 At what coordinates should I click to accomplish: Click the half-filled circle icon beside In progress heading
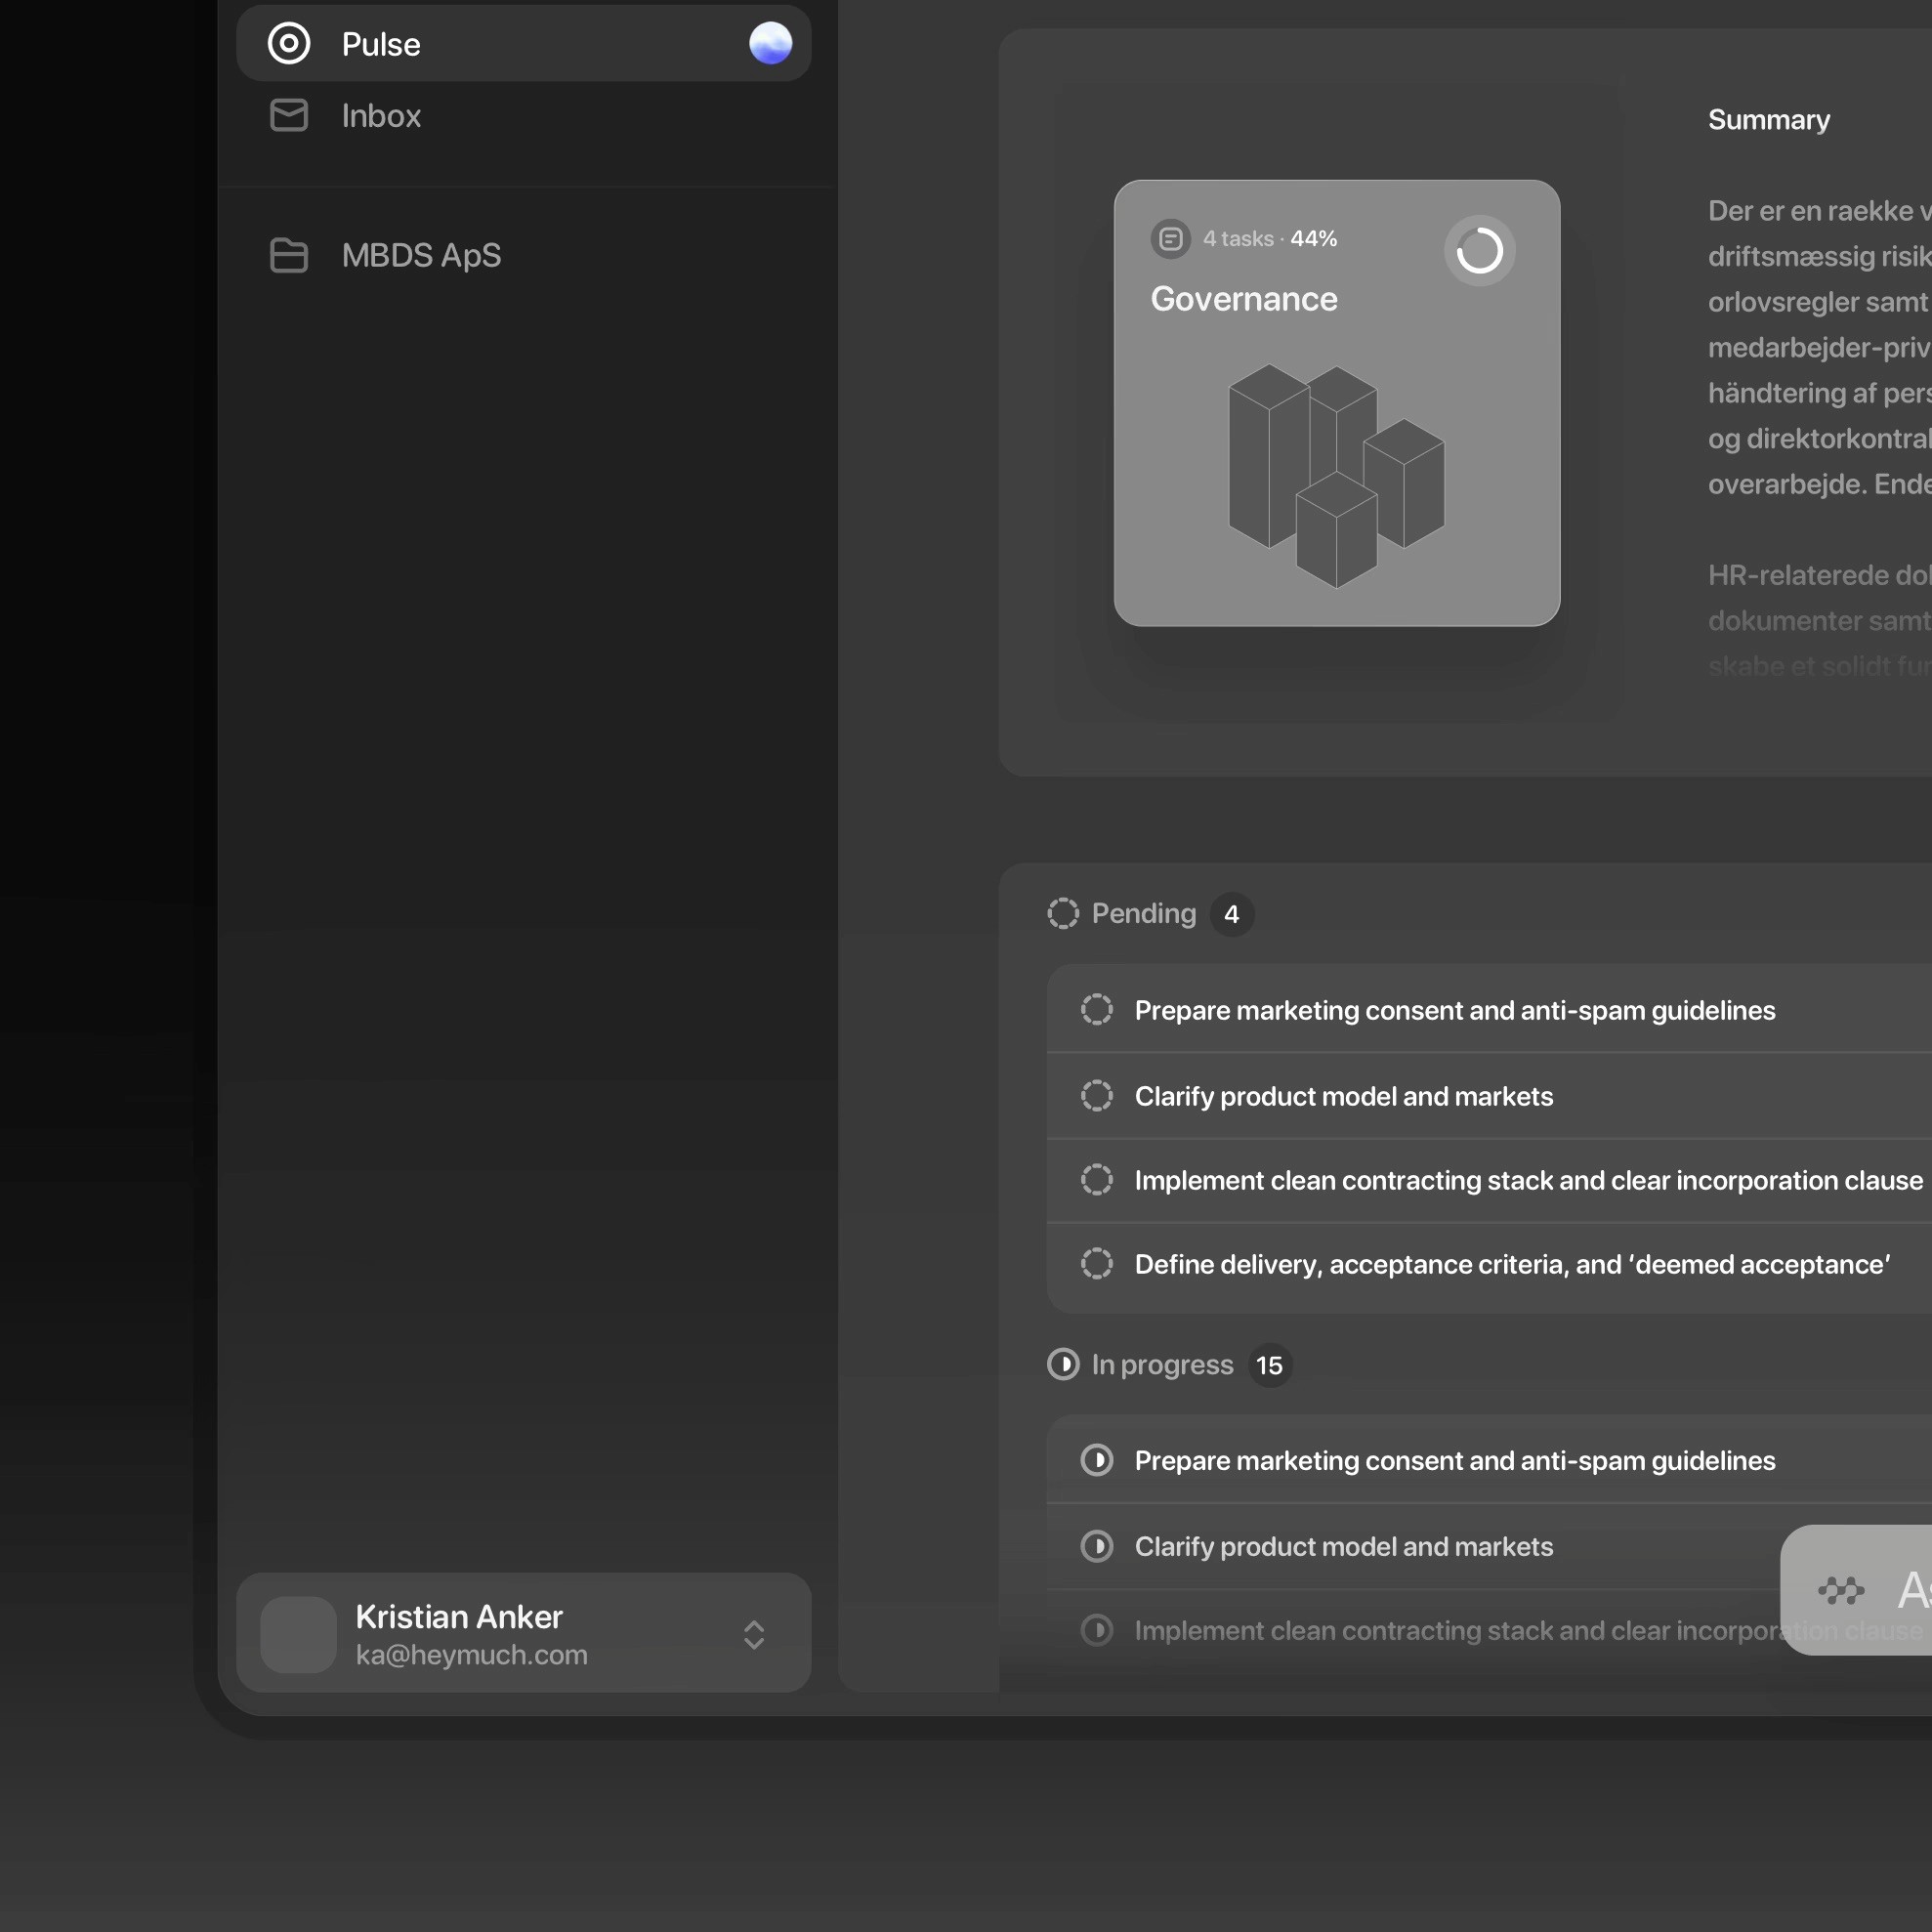1063,1364
